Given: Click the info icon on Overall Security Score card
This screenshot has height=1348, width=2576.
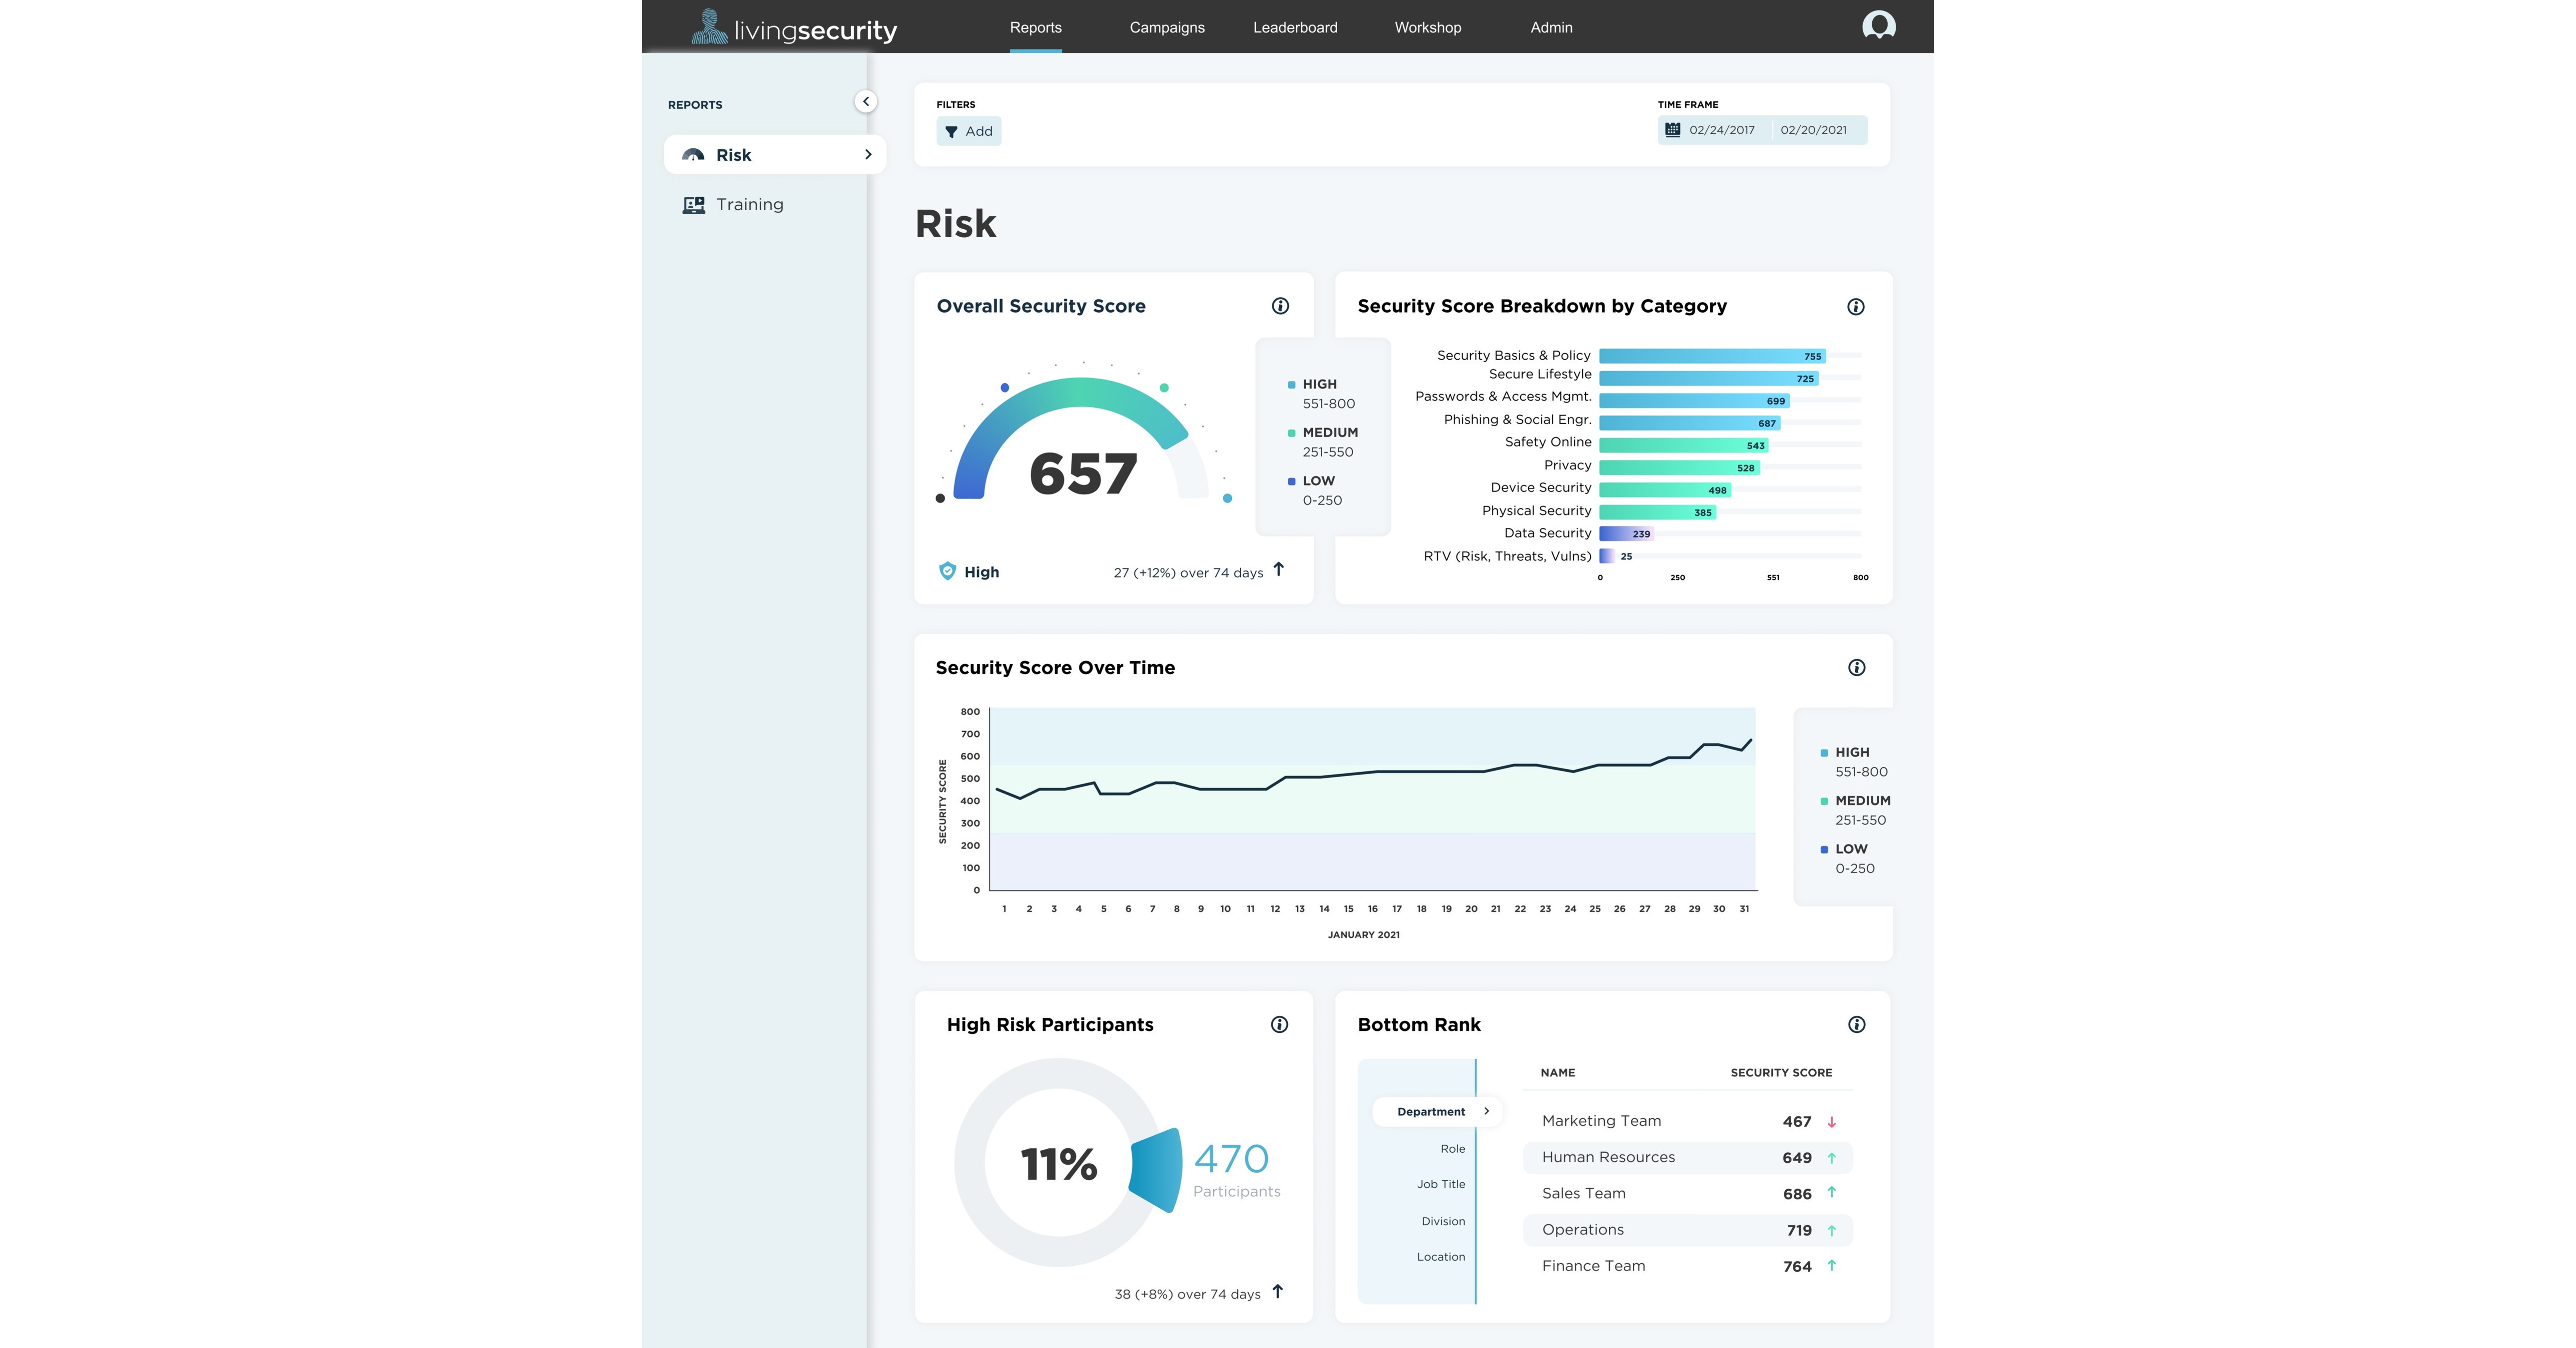Looking at the screenshot, I should [x=1280, y=307].
